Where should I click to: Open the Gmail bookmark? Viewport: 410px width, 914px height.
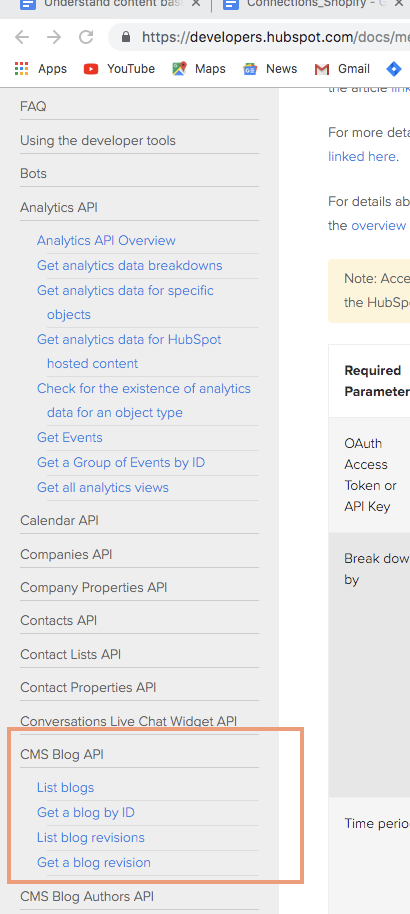(x=342, y=69)
